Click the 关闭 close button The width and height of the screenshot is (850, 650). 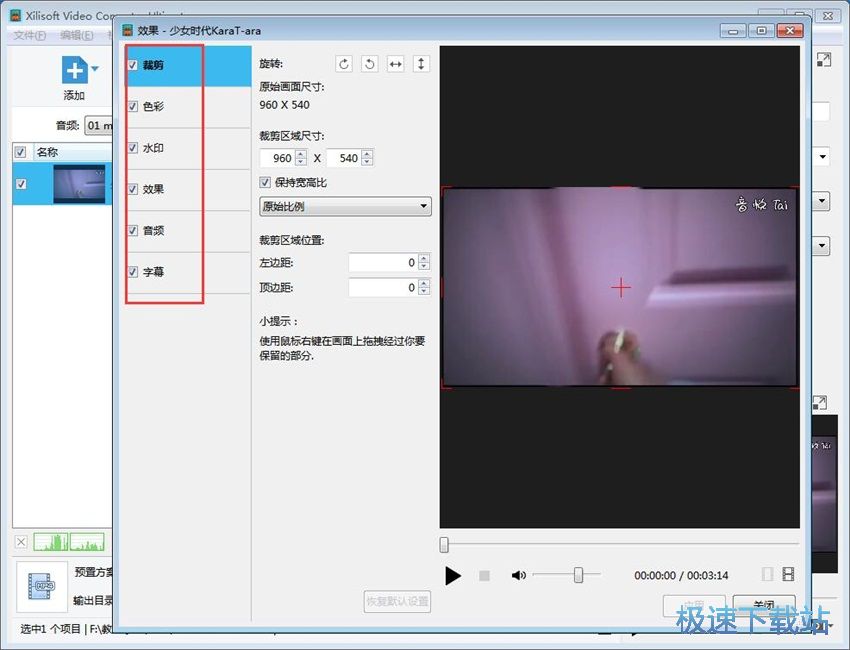pyautogui.click(x=764, y=604)
